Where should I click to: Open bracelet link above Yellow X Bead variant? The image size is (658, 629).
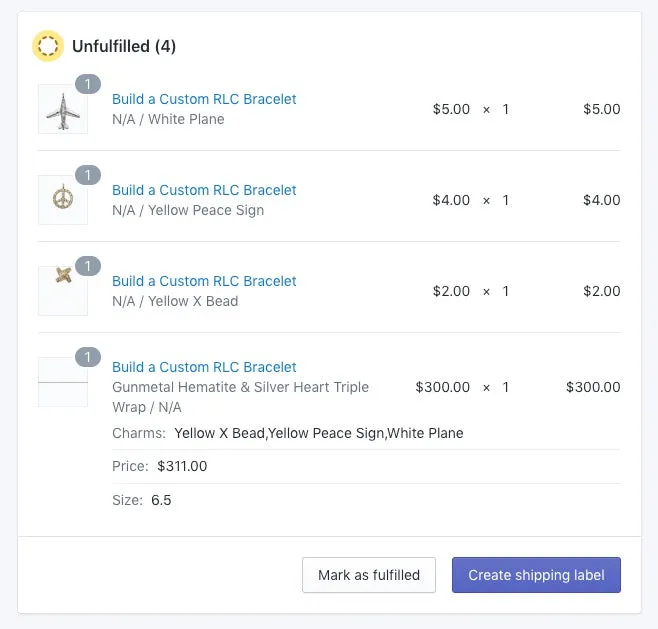click(204, 281)
